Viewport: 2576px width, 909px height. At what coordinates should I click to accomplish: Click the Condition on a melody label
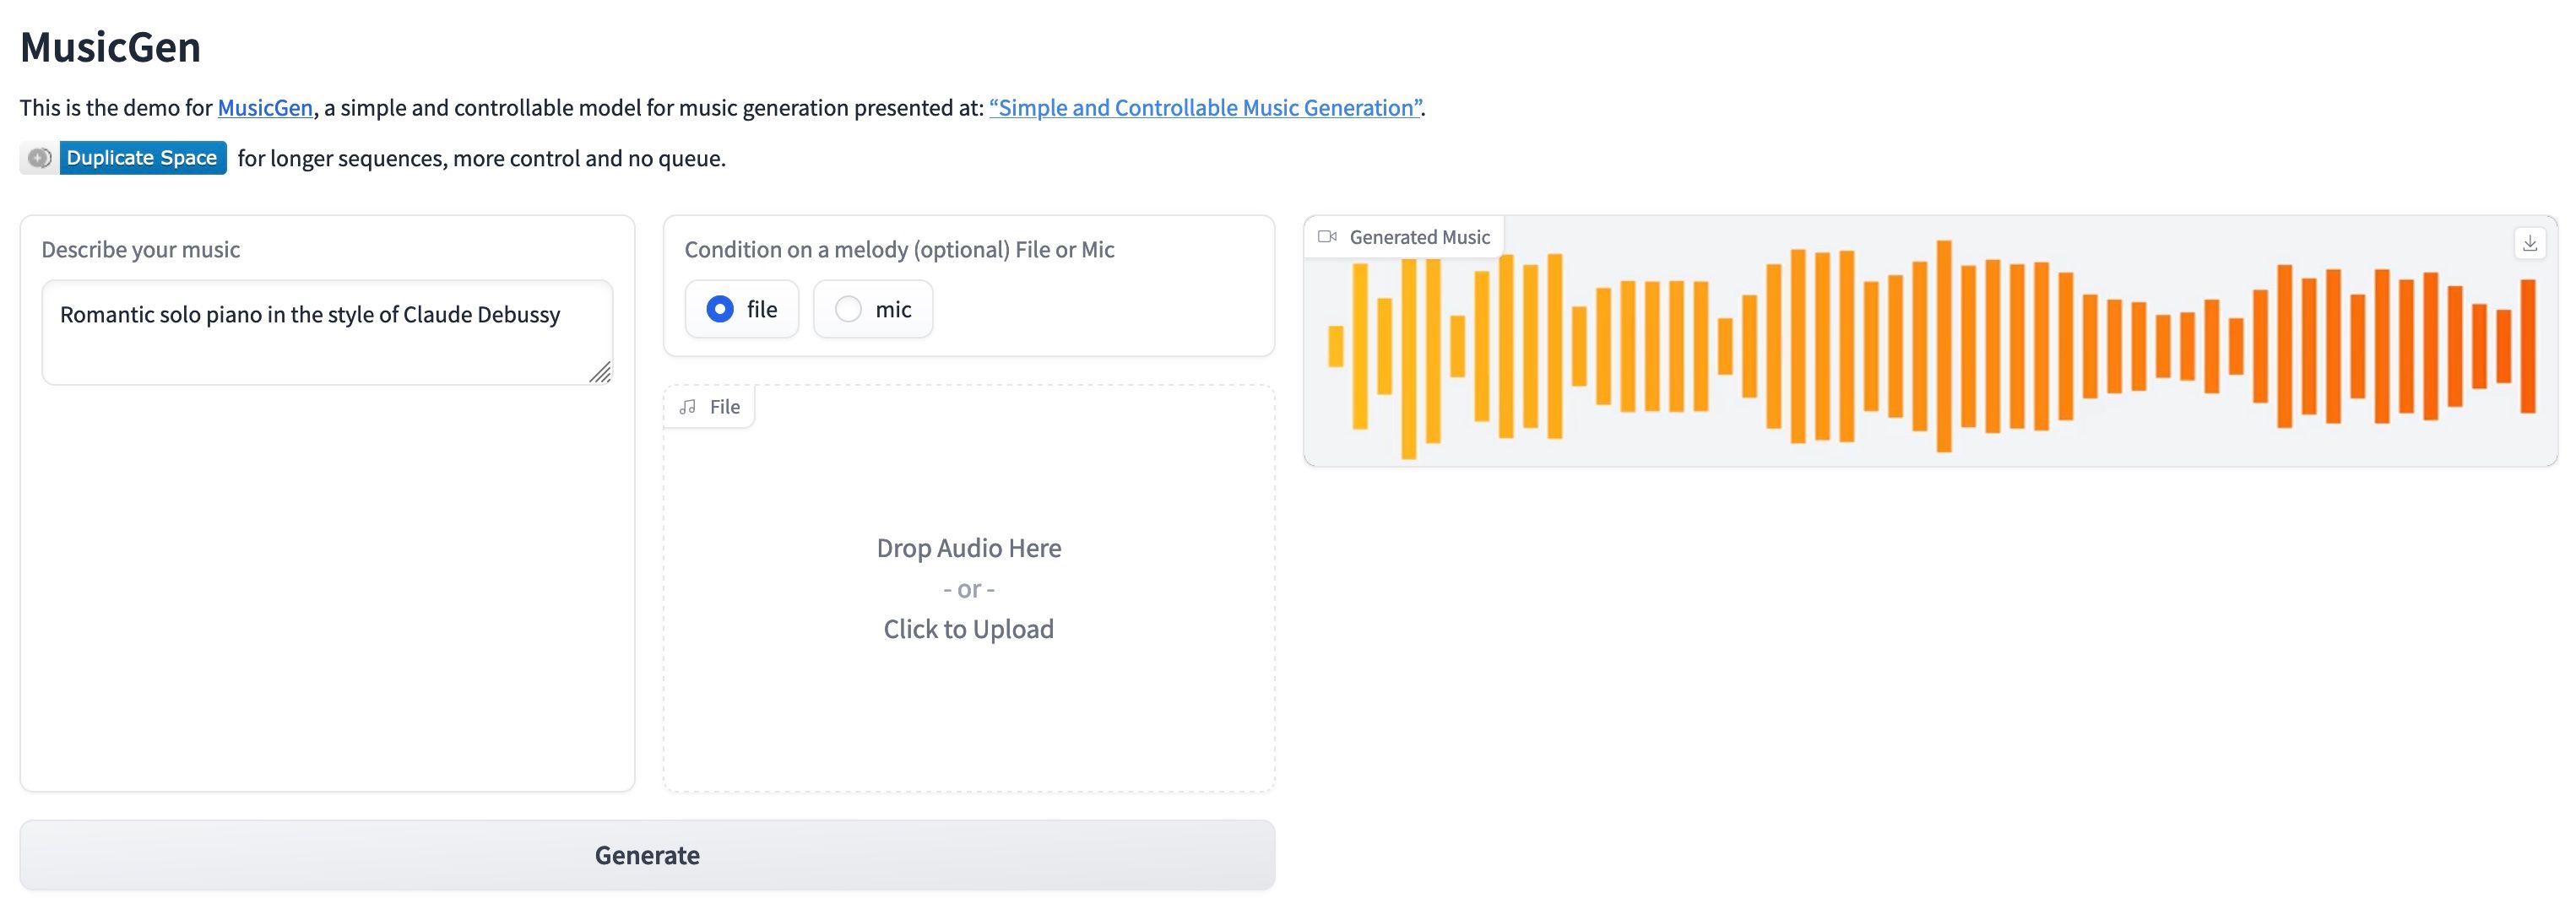(899, 250)
